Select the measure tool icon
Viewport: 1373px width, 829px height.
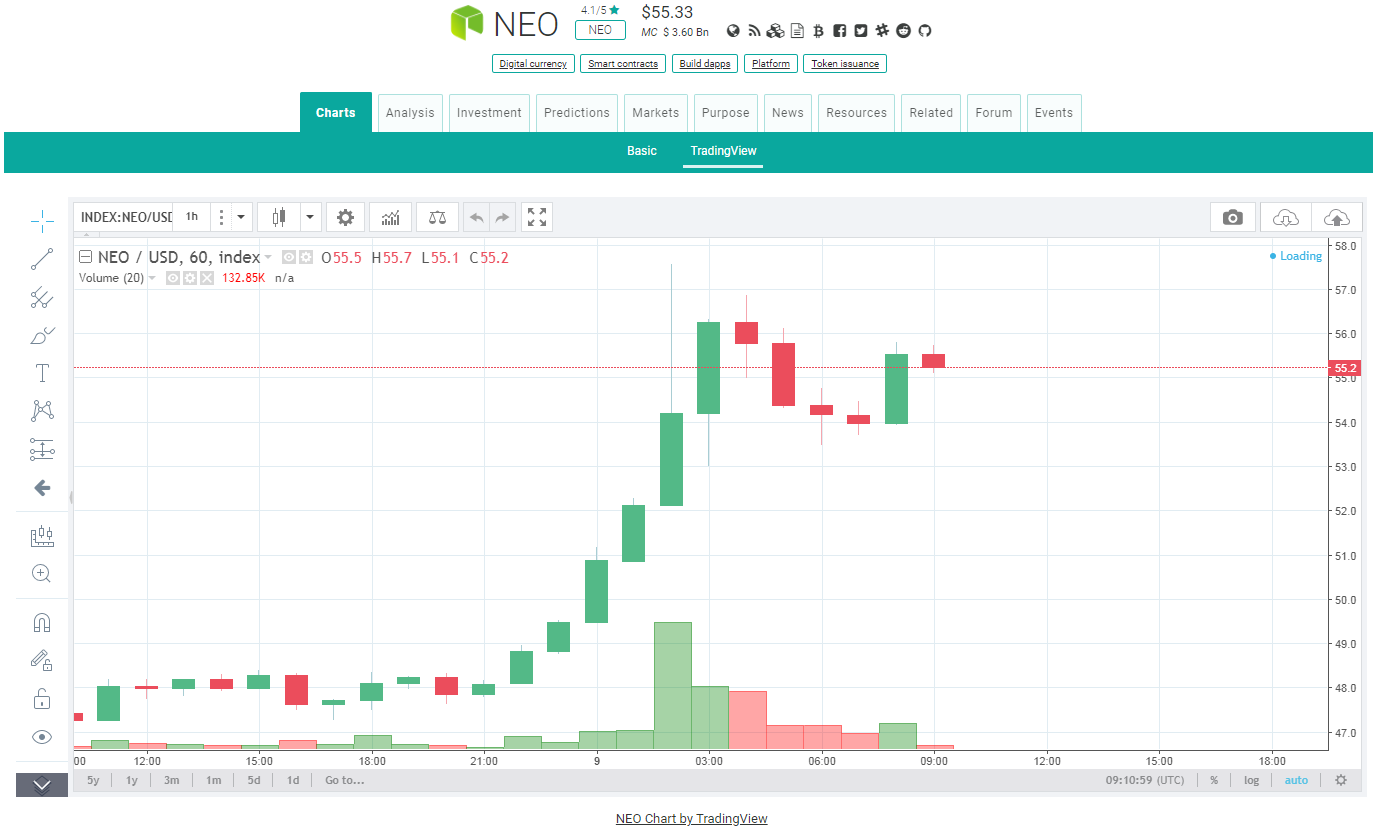(42, 537)
